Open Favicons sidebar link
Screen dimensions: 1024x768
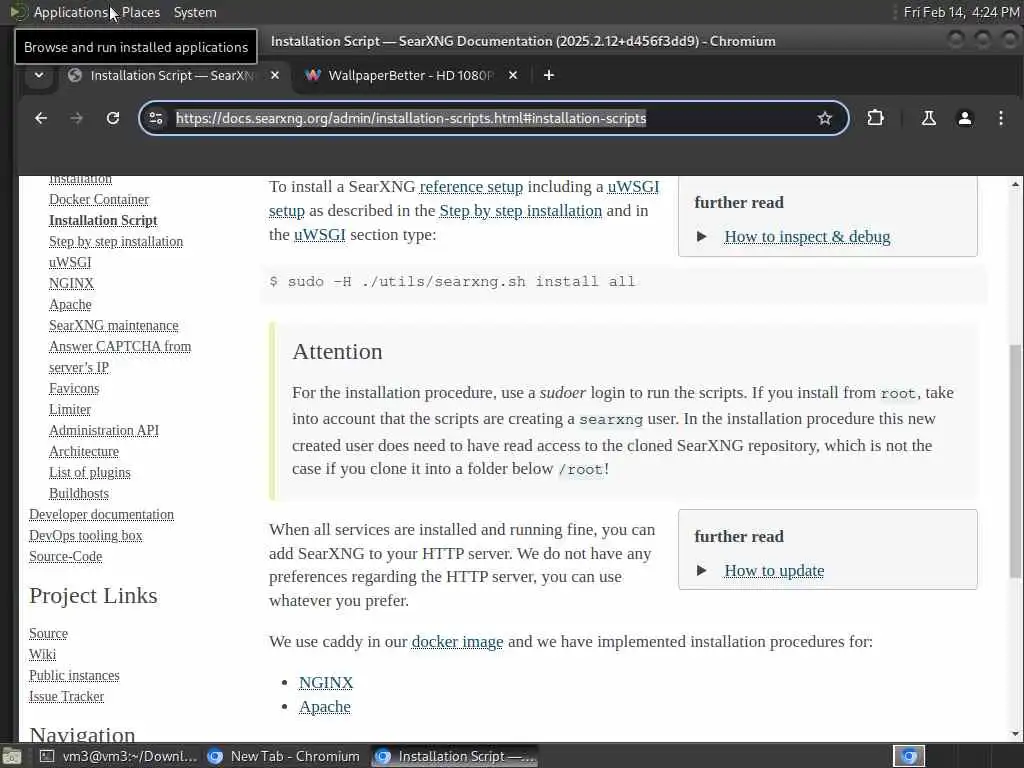tap(74, 388)
